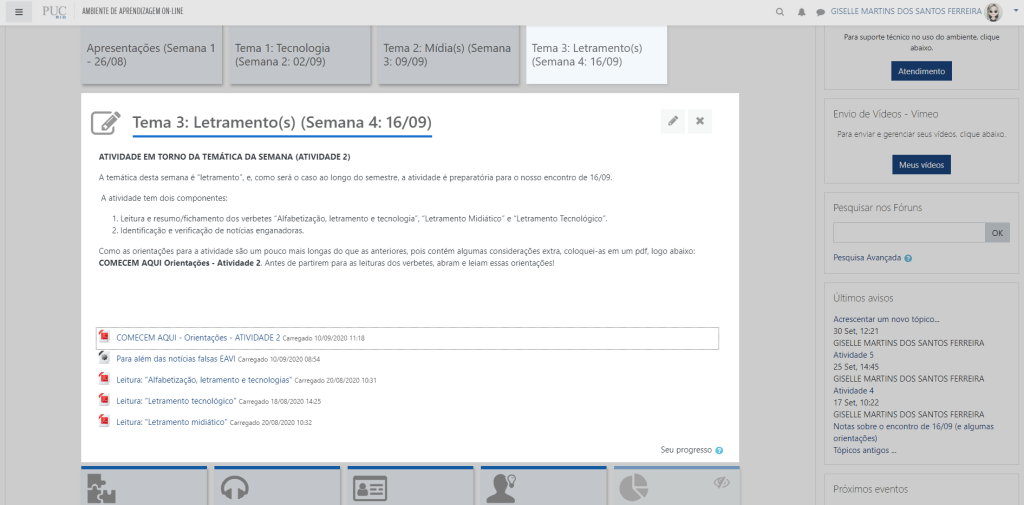The width and height of the screenshot is (1024, 505).
Task: Close the Tema 3 section with X
Action: [x=700, y=121]
